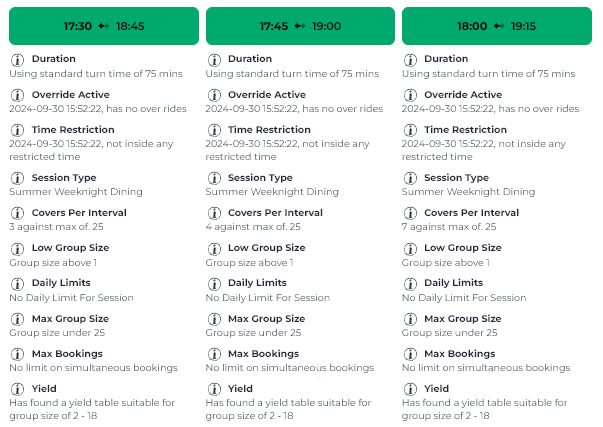Click Max Bookings info icon in 18:00 column
This screenshot has height=427, width=603.
pyautogui.click(x=410, y=354)
